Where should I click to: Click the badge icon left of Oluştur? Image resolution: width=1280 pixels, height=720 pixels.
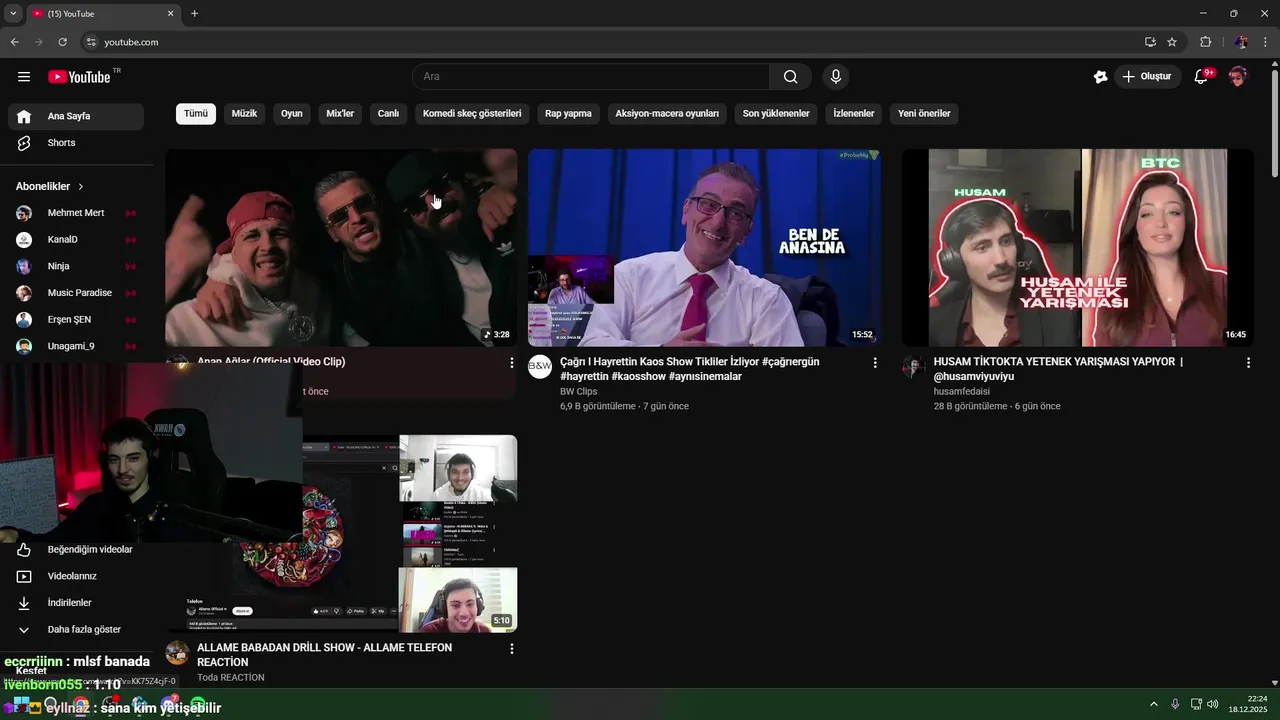(x=1100, y=77)
